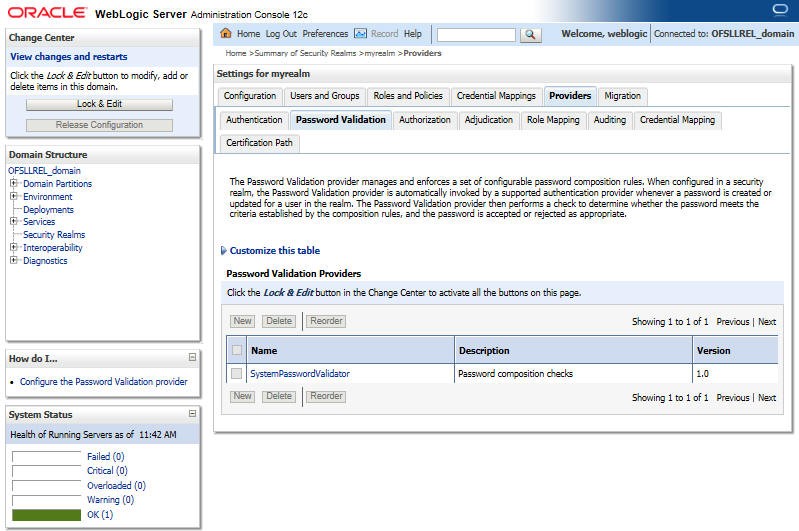The width and height of the screenshot is (799, 531).
Task: Click the Oracle logo
Action: pos(47,13)
